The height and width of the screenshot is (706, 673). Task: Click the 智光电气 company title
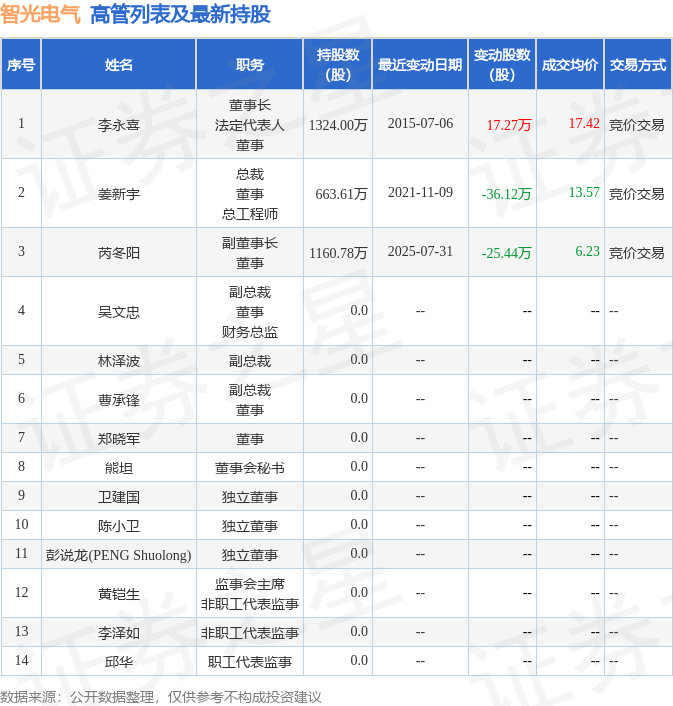pyautogui.click(x=40, y=14)
